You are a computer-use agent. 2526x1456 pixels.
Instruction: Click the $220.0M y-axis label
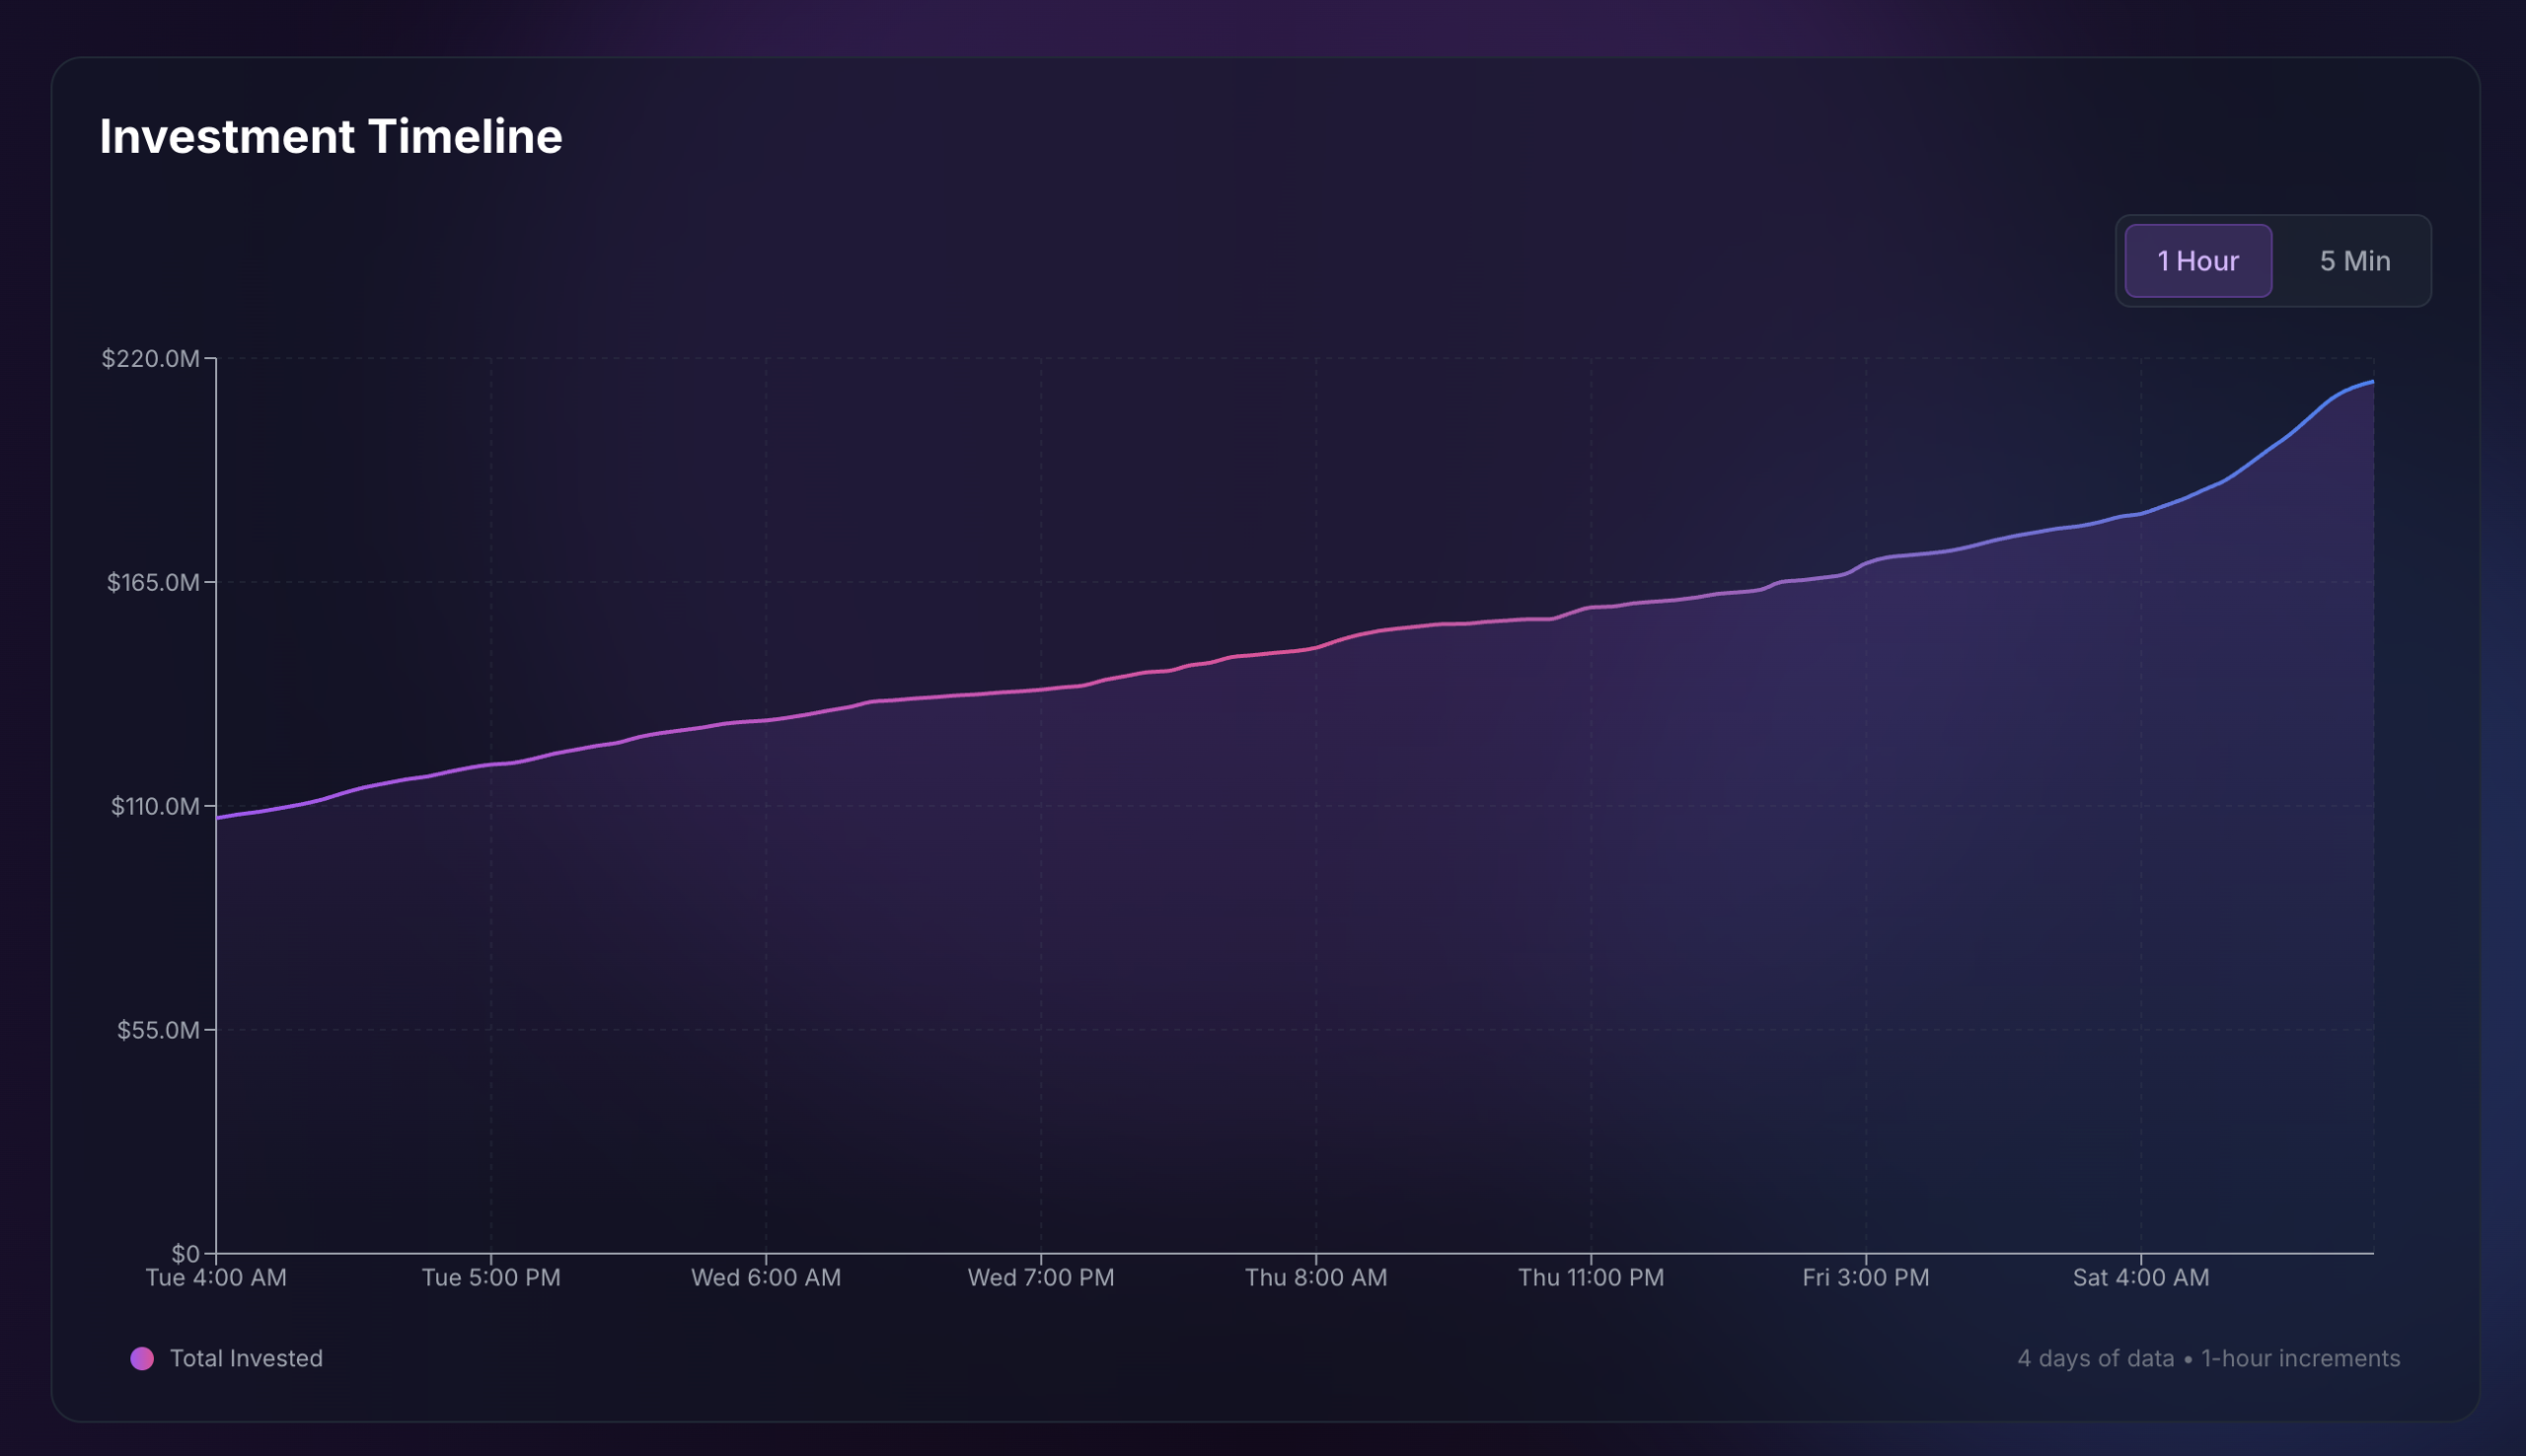[x=150, y=358]
